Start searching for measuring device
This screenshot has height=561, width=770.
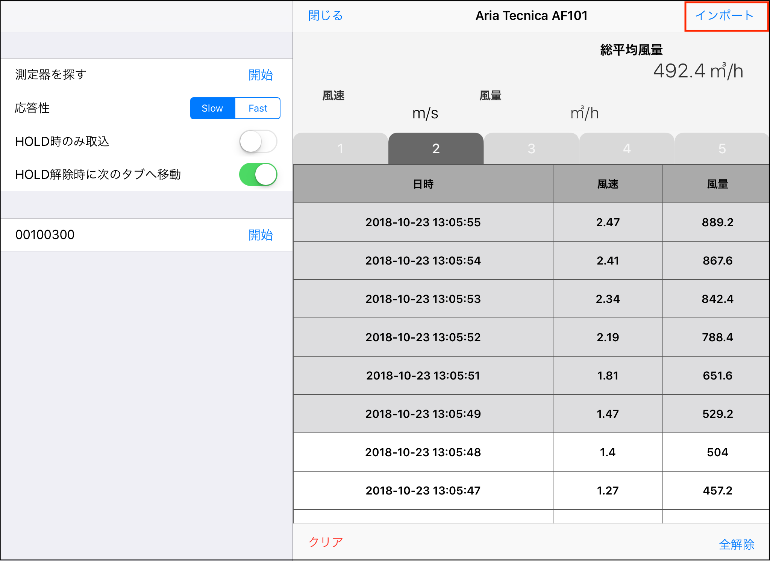260,75
